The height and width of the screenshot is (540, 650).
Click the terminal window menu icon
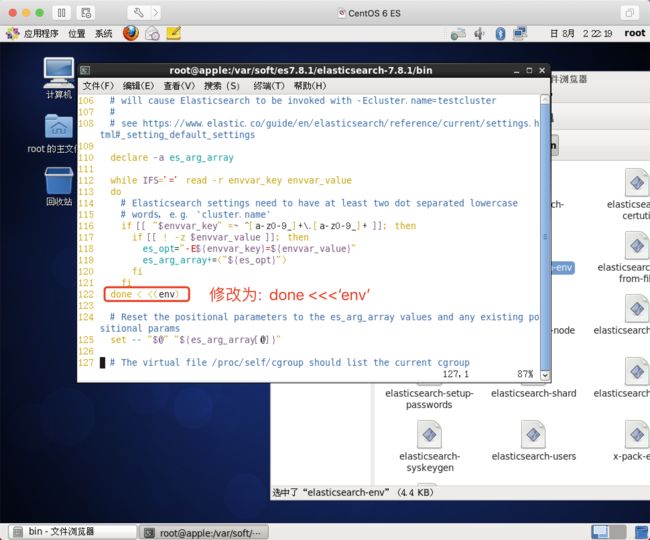point(85,70)
